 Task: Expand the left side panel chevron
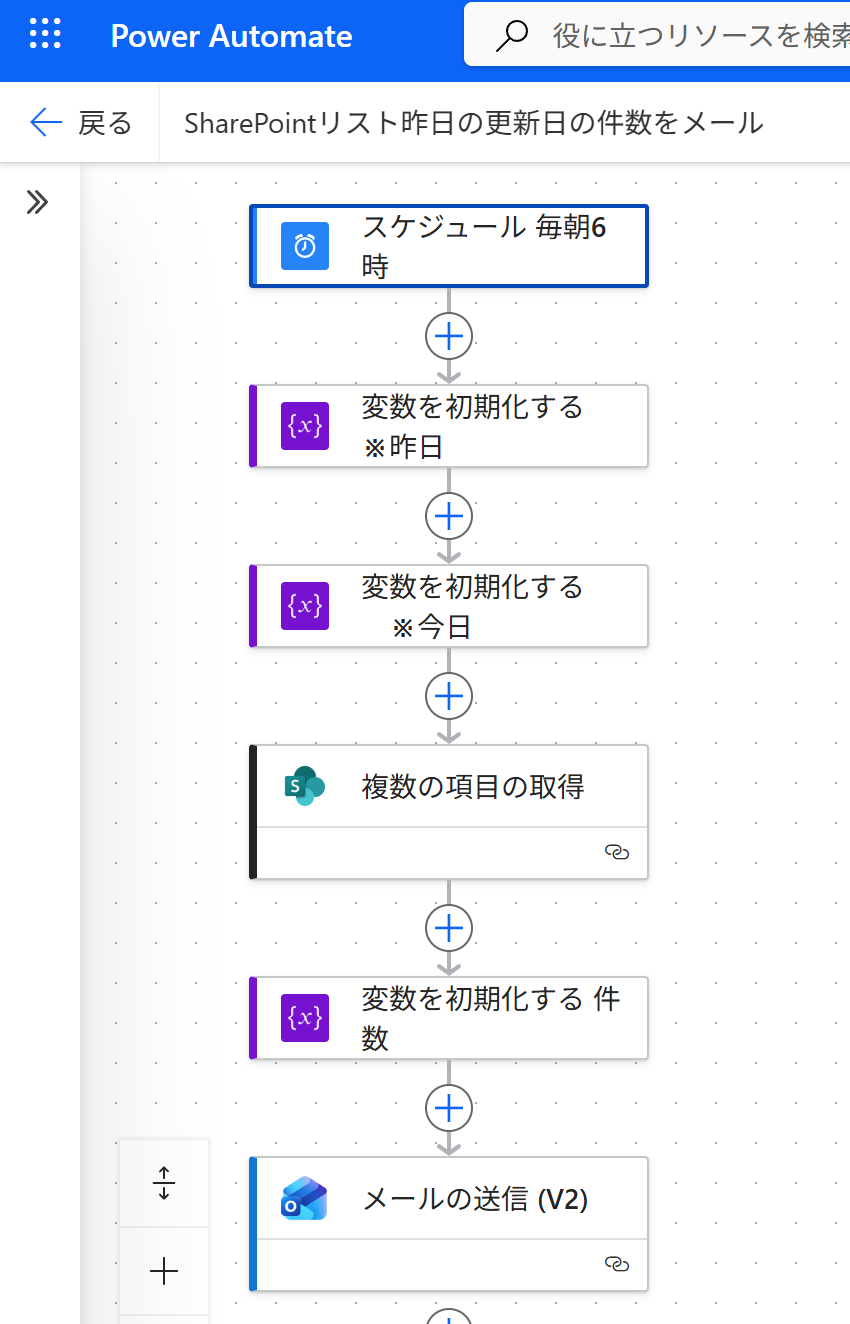37,203
